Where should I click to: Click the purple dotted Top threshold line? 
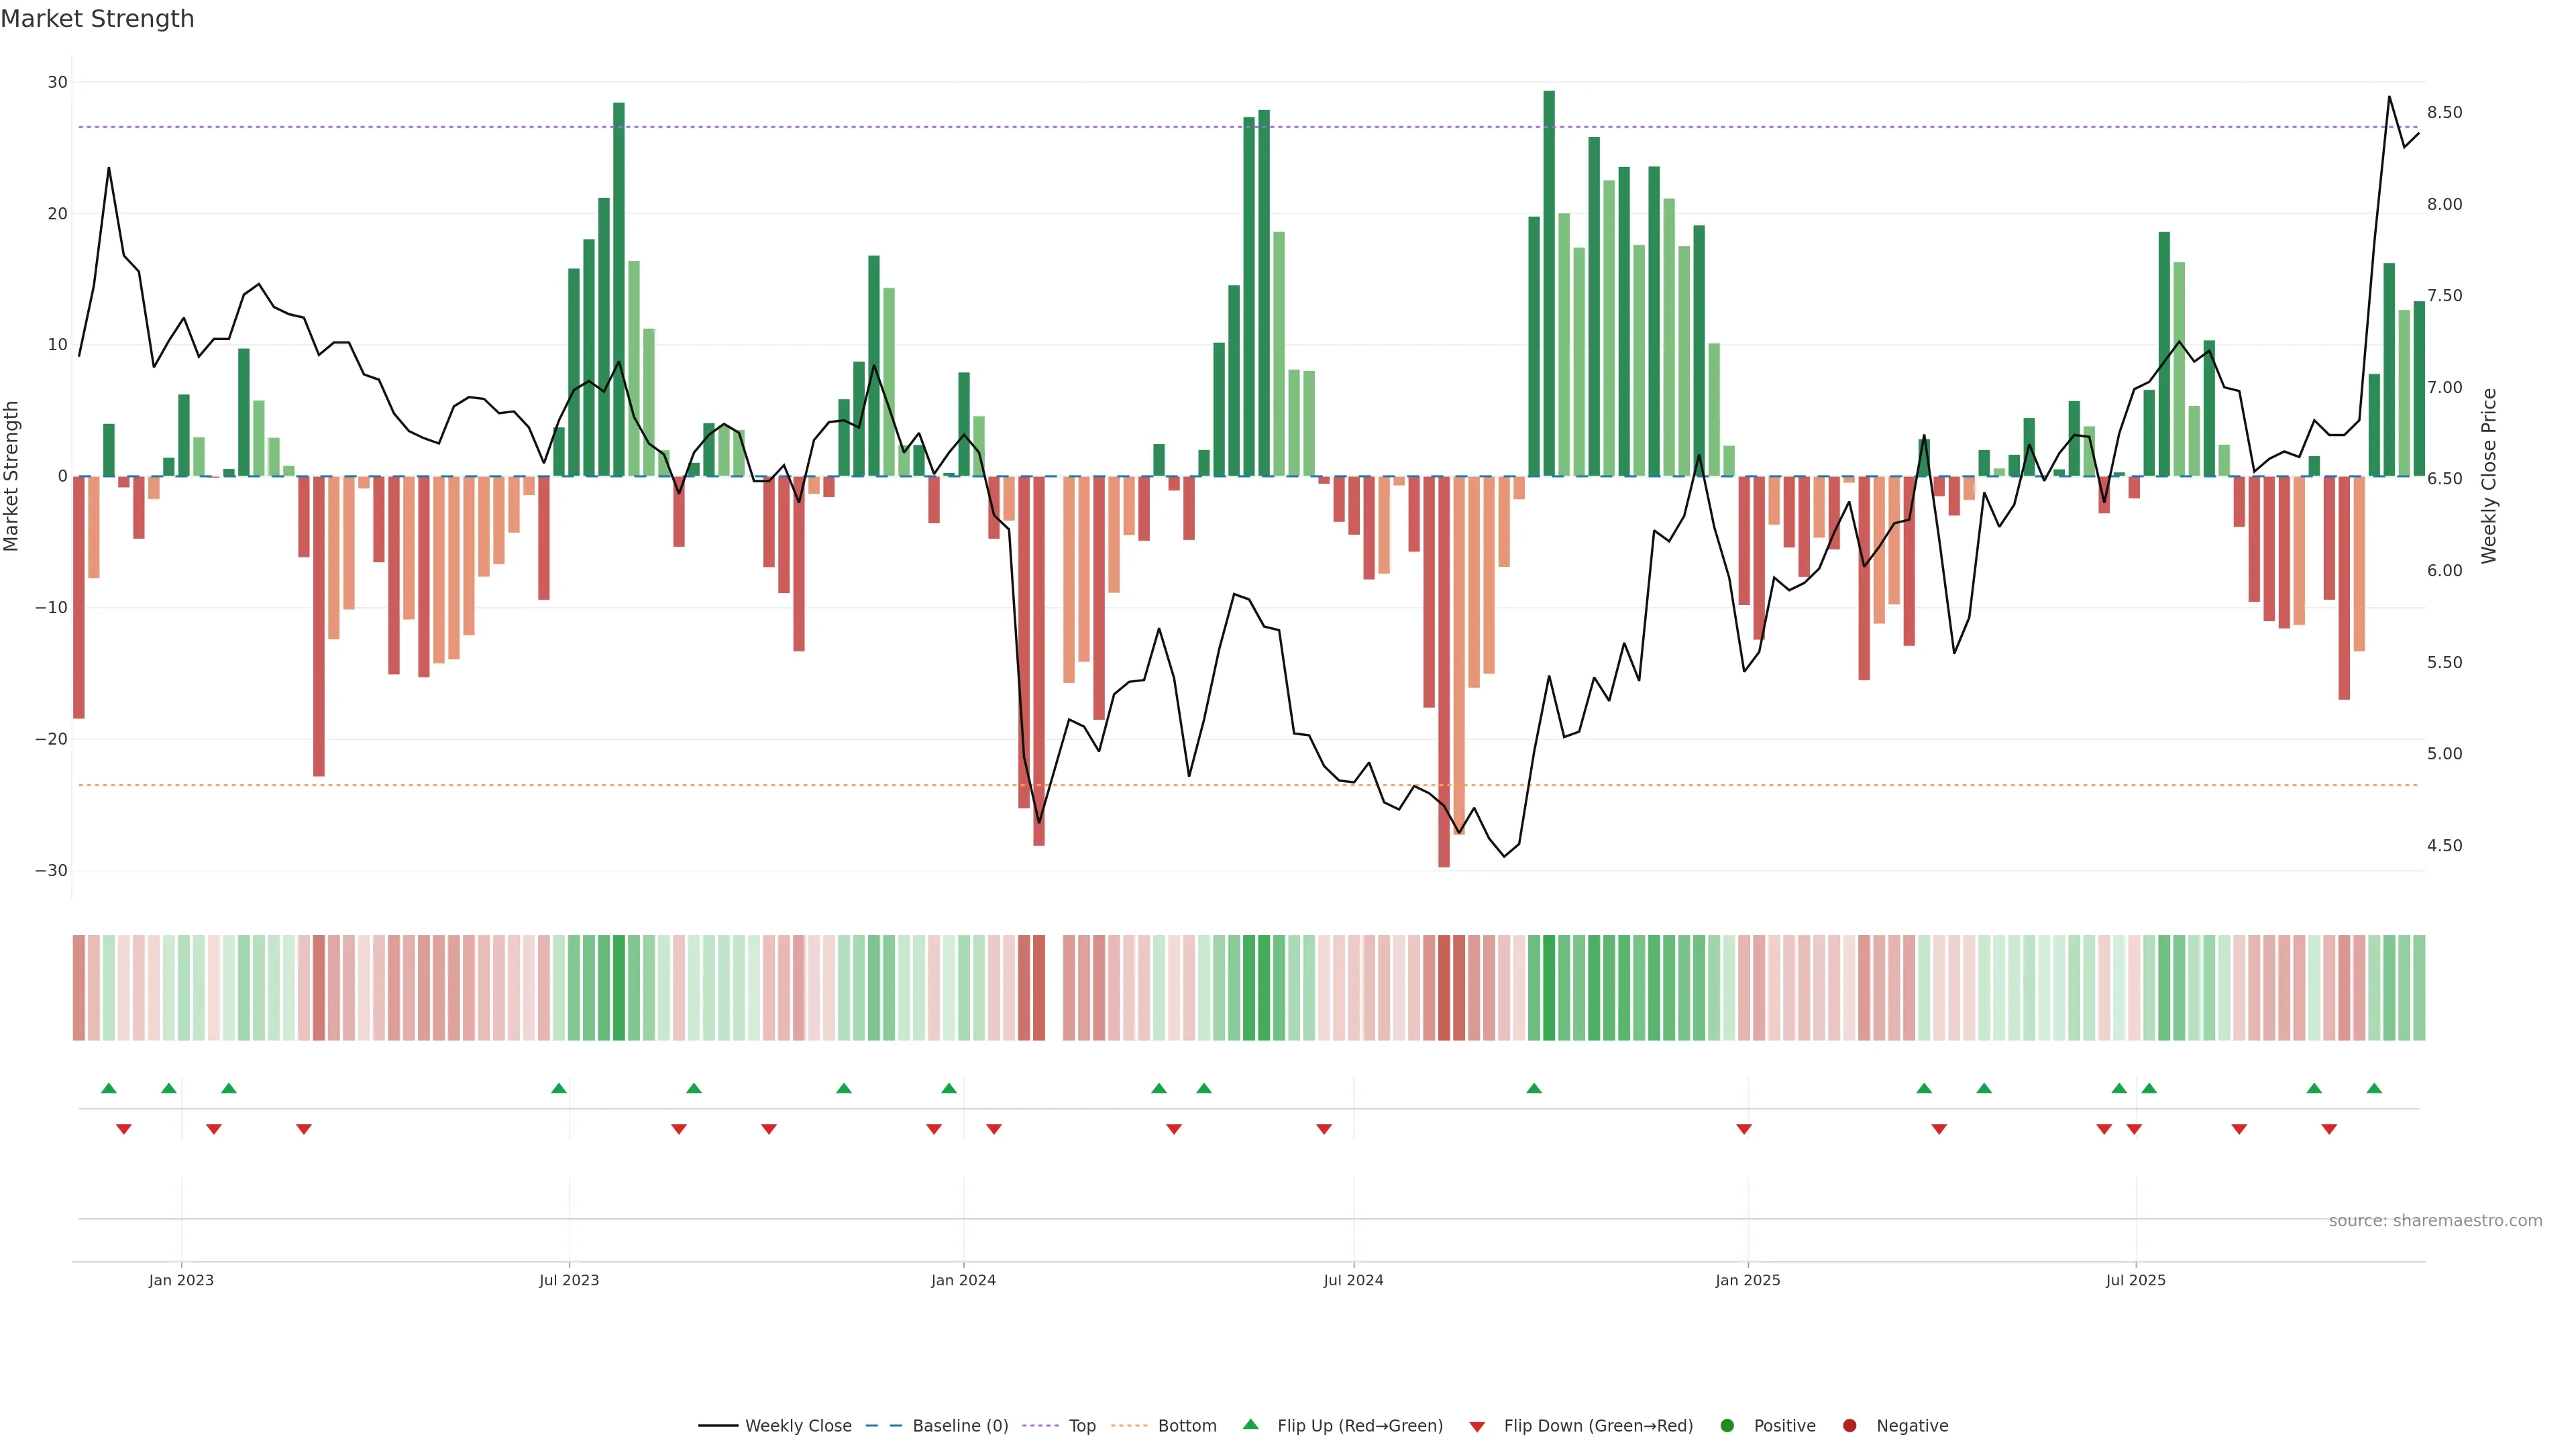[1000, 127]
